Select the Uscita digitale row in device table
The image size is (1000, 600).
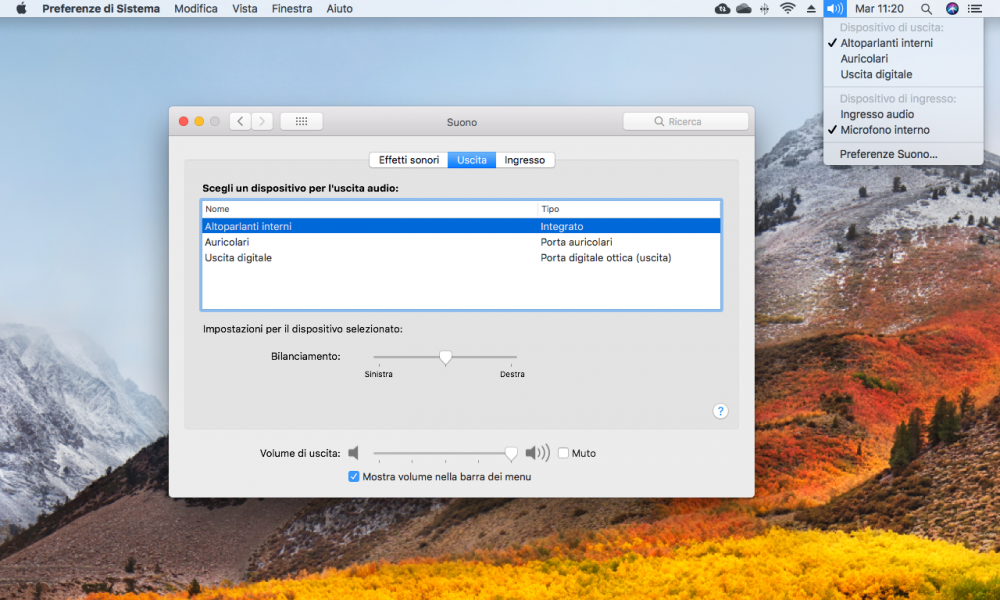[461, 258]
